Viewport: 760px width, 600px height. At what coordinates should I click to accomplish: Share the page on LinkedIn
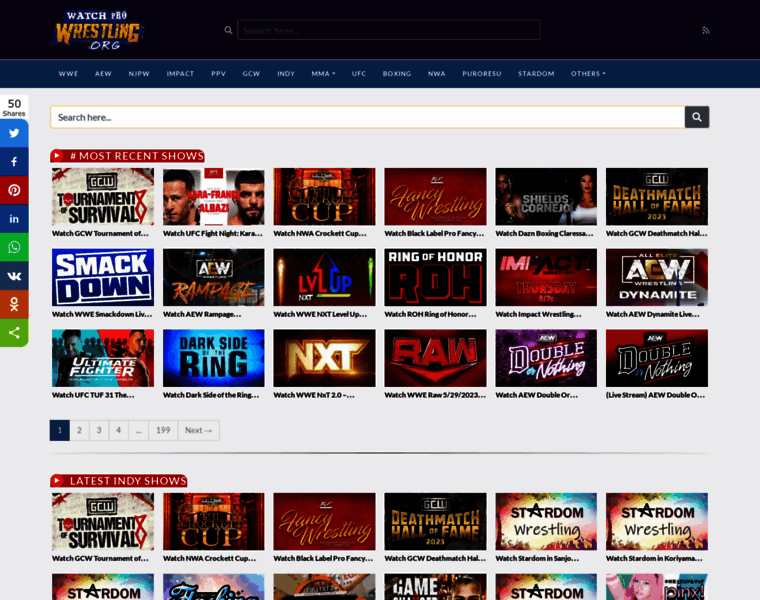(x=14, y=219)
